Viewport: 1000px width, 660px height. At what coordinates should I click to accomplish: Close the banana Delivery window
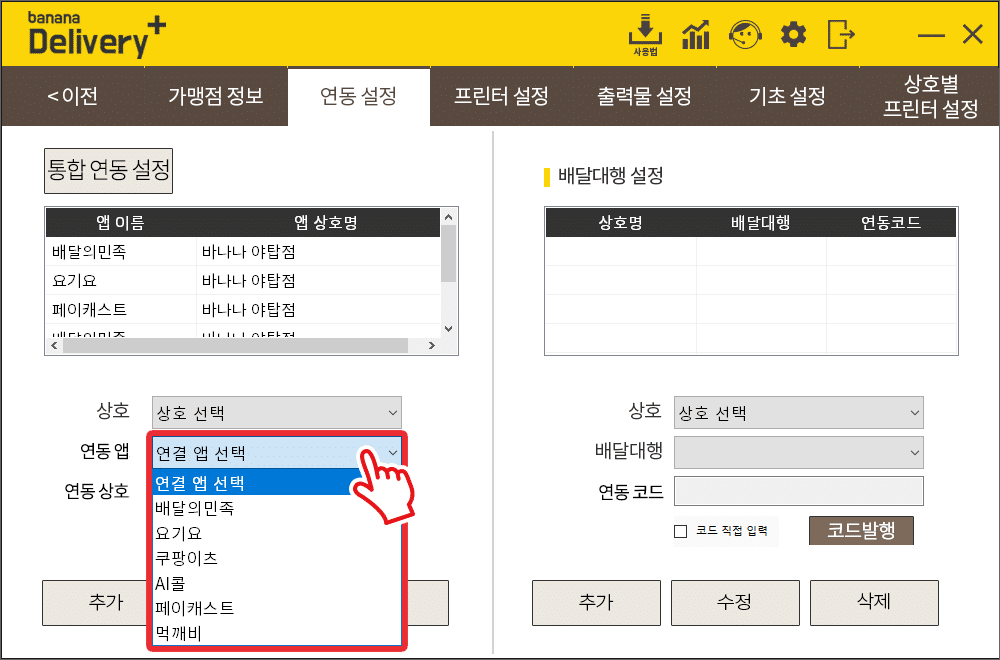(x=973, y=34)
